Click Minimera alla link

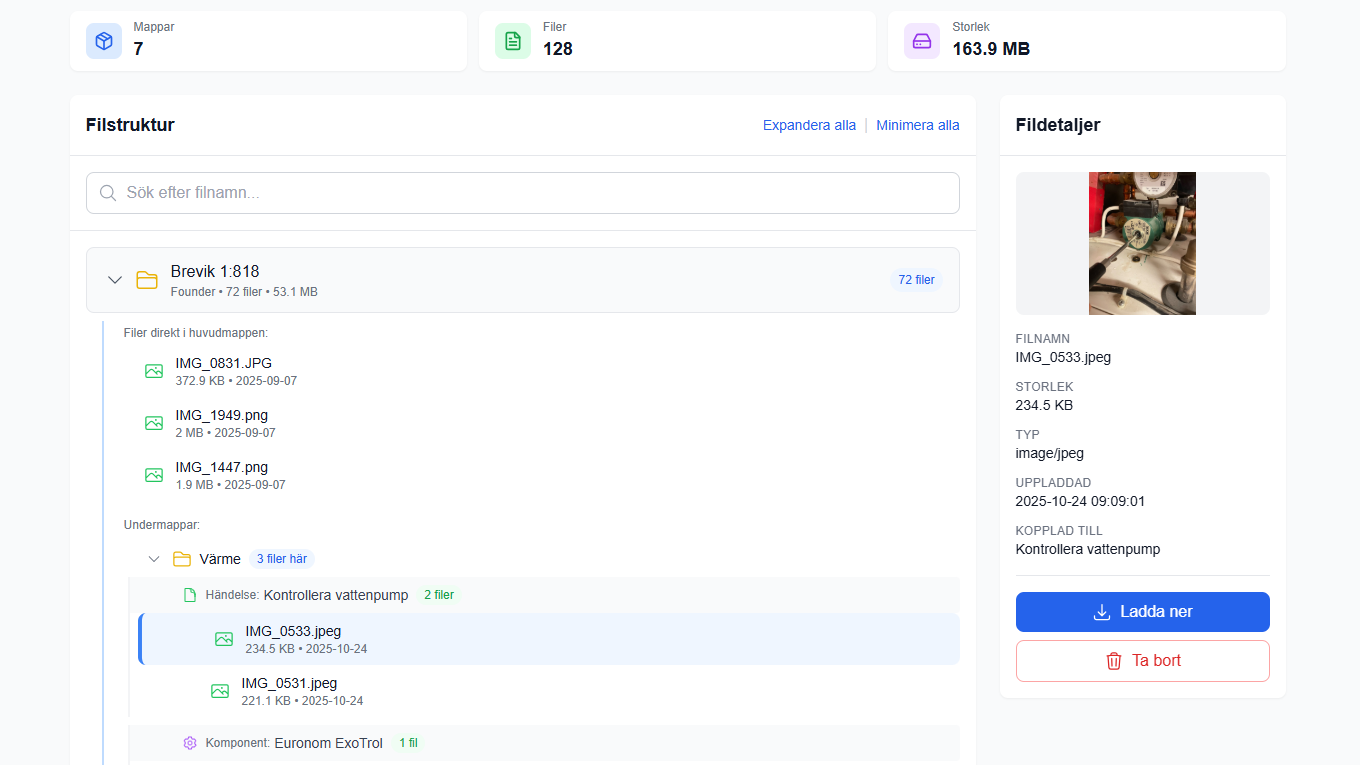(918, 125)
